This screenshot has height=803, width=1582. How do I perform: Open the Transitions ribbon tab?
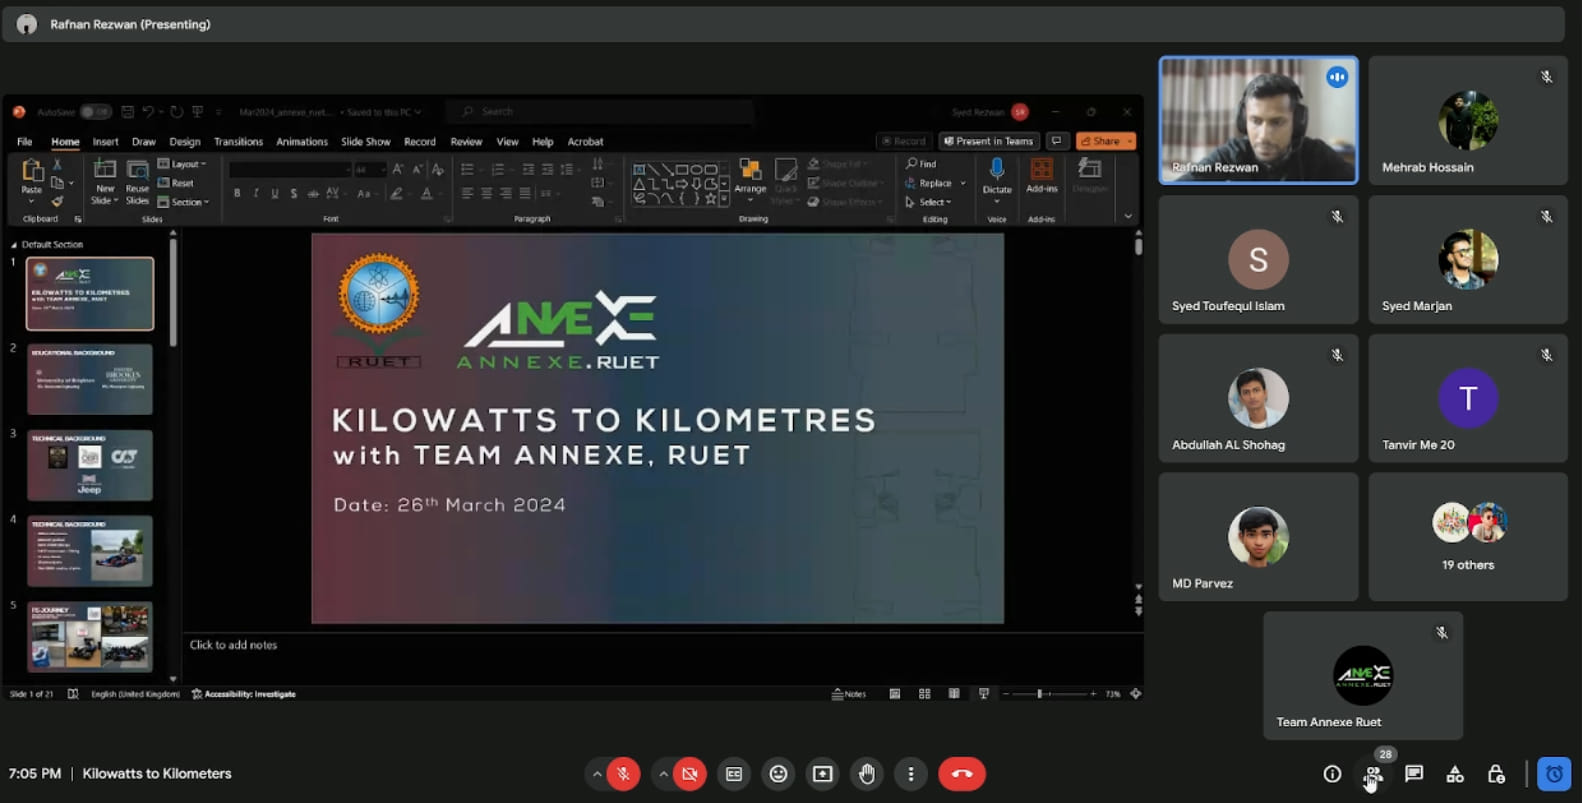point(238,142)
